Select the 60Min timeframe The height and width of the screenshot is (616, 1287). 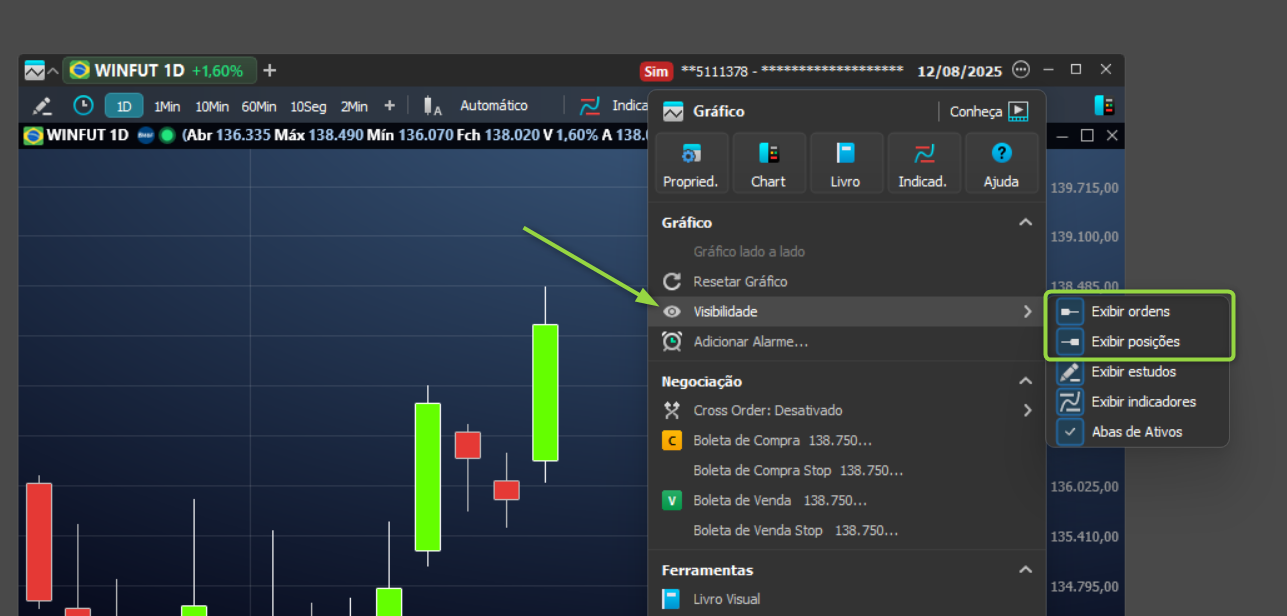point(259,106)
